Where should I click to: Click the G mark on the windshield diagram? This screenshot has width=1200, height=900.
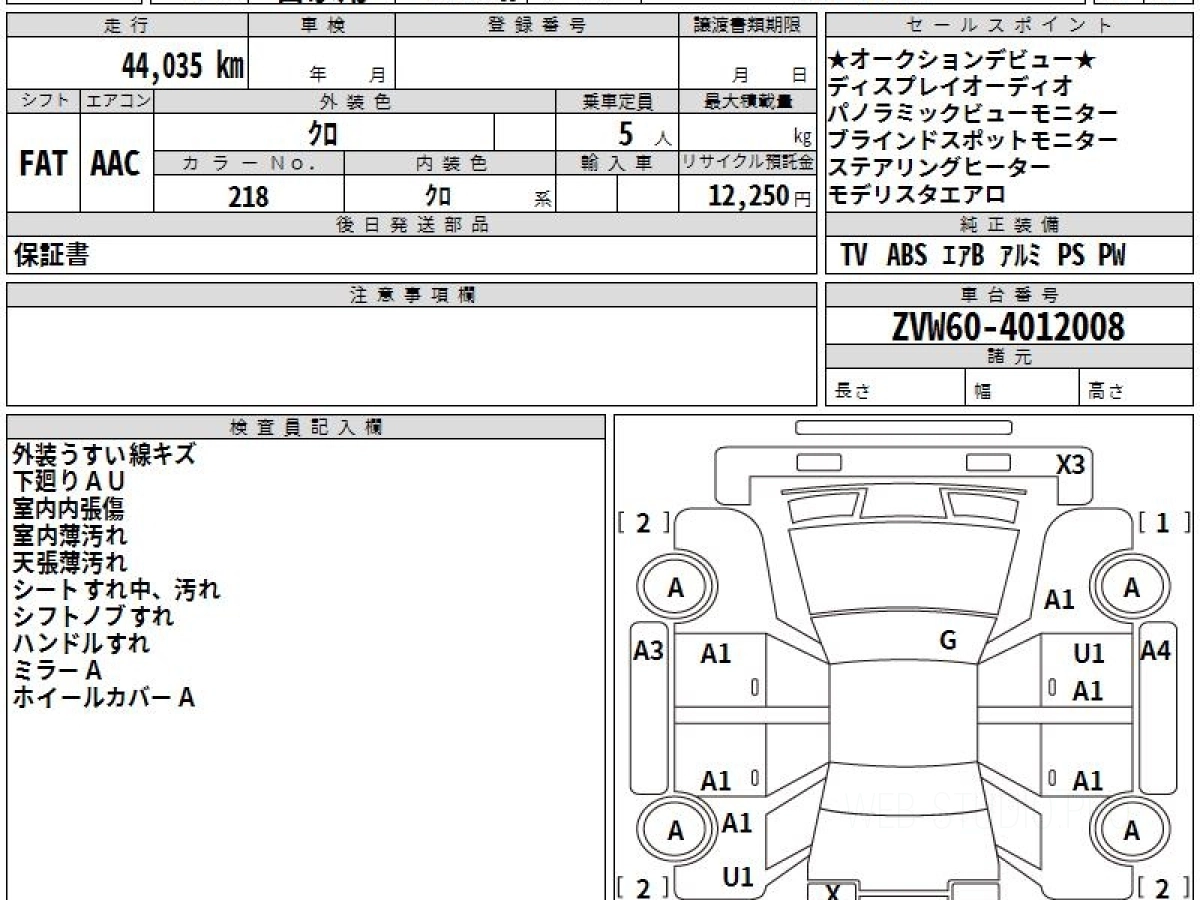coord(948,641)
